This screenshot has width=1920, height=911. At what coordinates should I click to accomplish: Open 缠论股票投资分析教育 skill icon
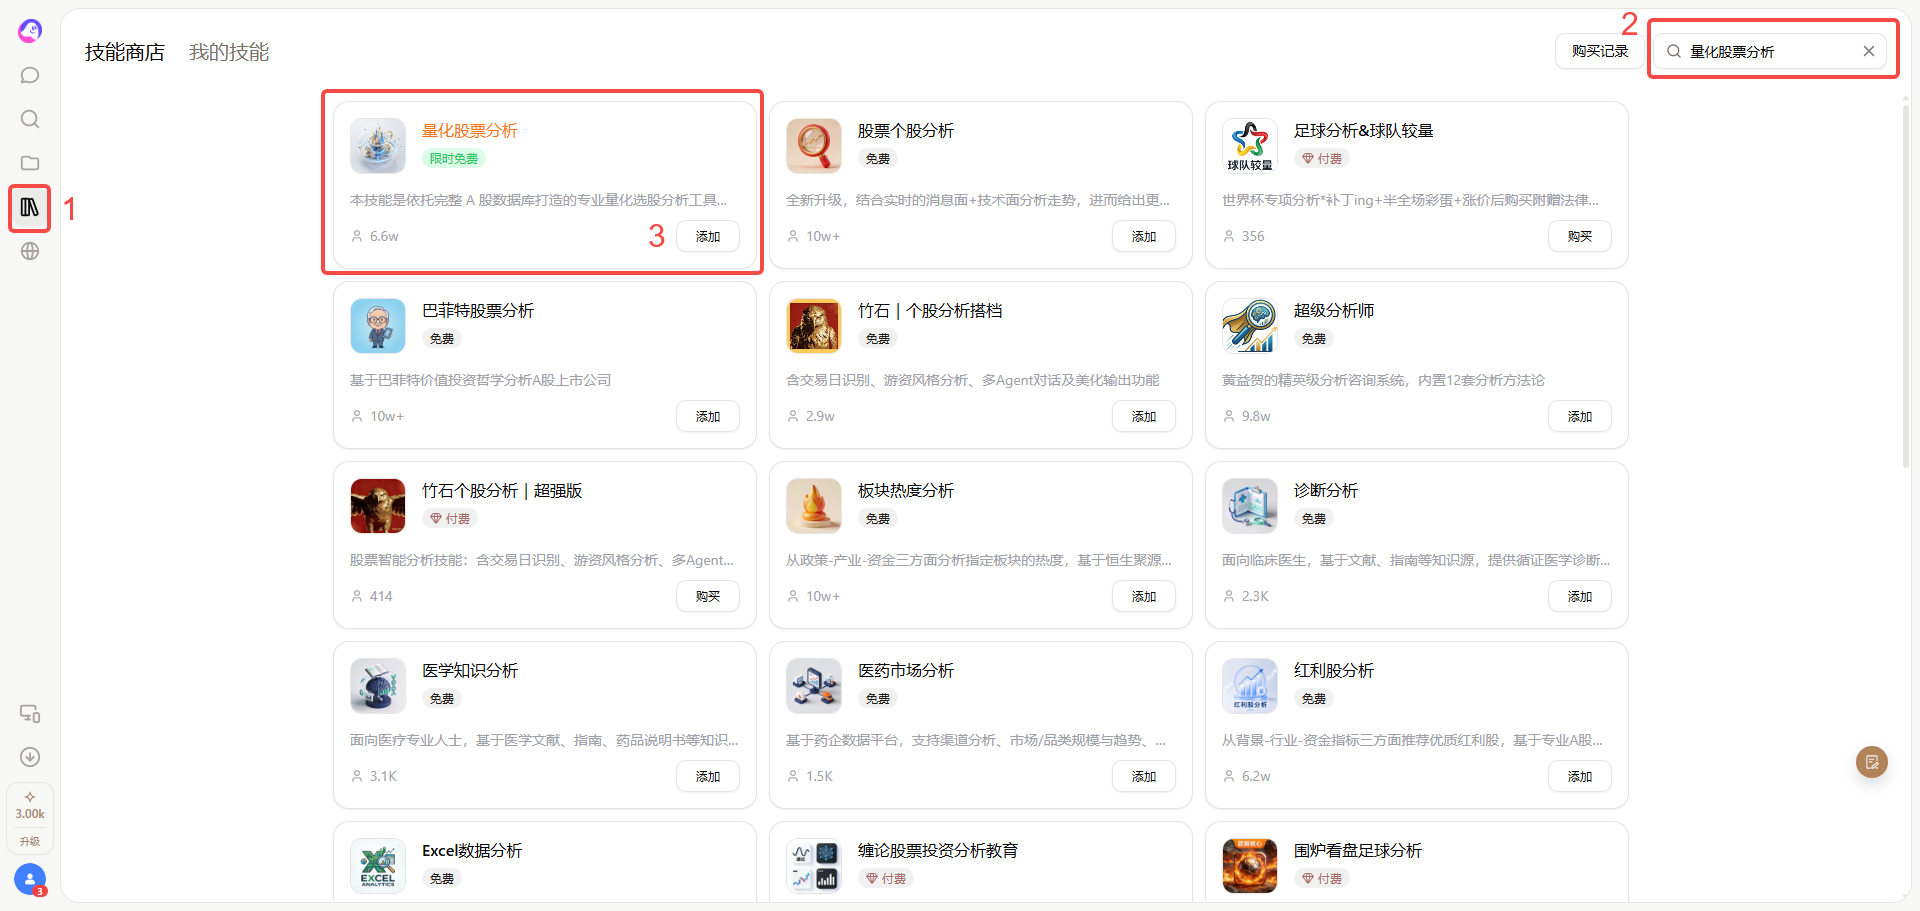pos(814,866)
